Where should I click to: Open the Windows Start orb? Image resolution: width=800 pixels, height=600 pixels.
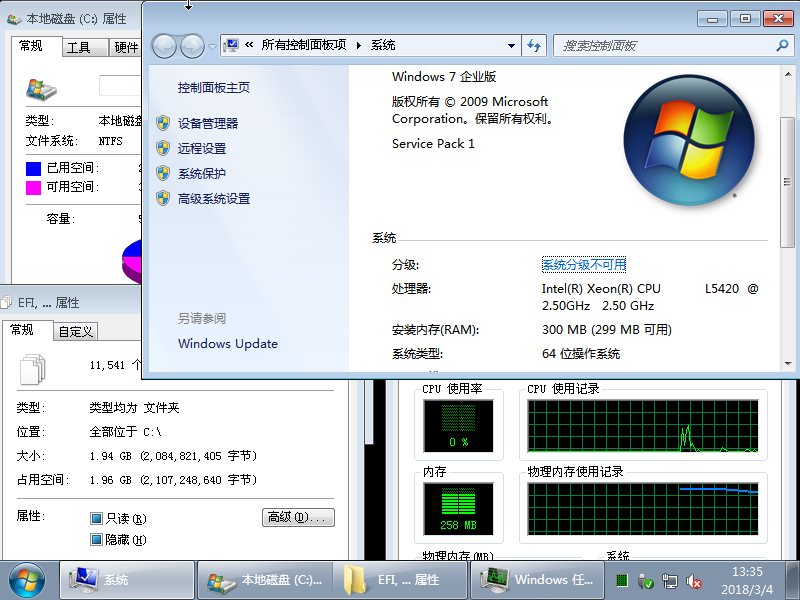(x=27, y=580)
